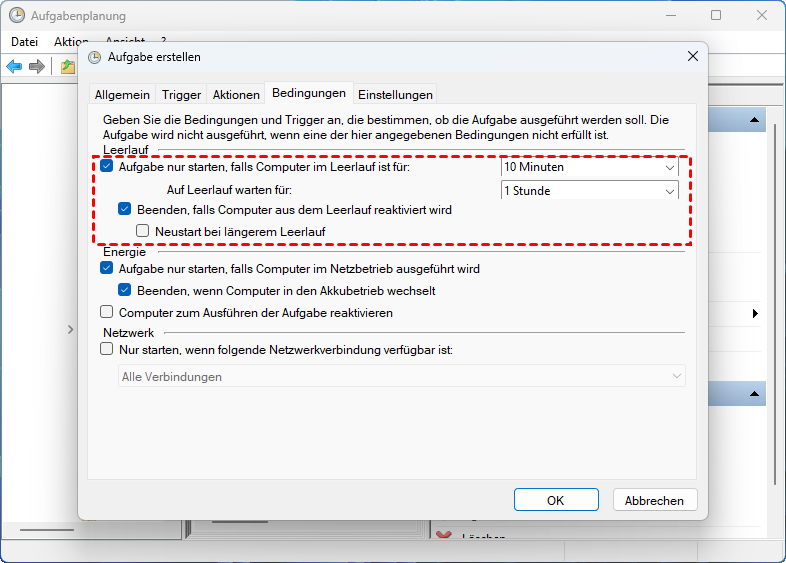Enable 'Nur starten, wenn folgende Netzwerkverbindung' checkbox
This screenshot has width=786, height=563.
coord(107,350)
